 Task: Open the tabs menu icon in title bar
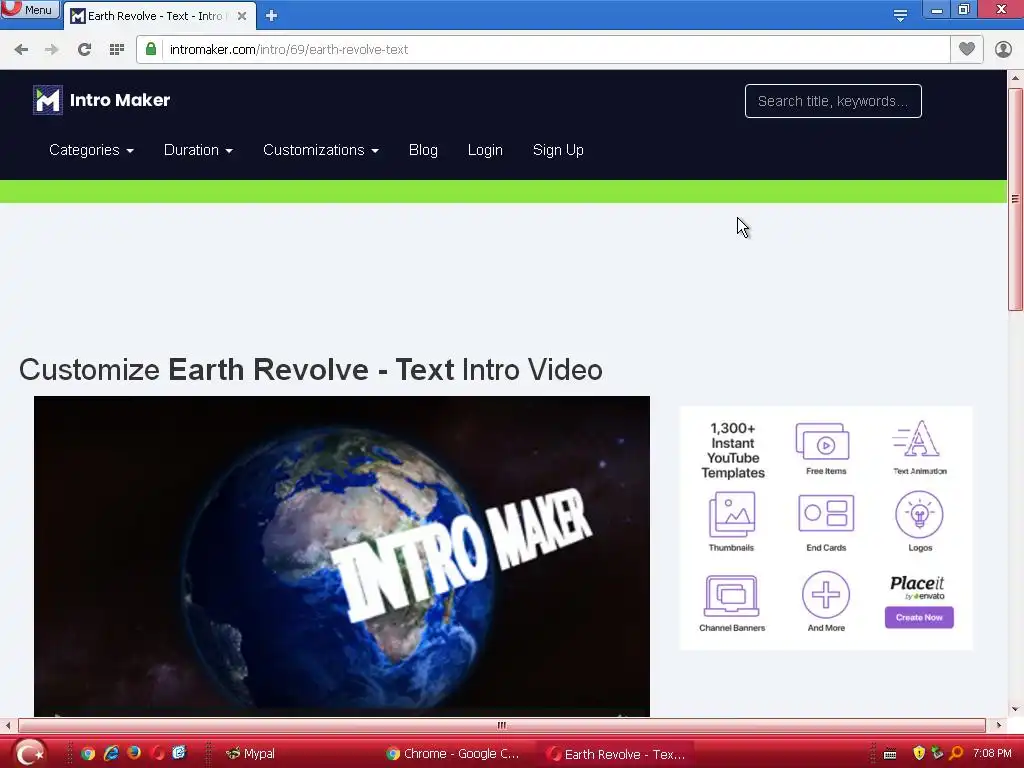900,16
